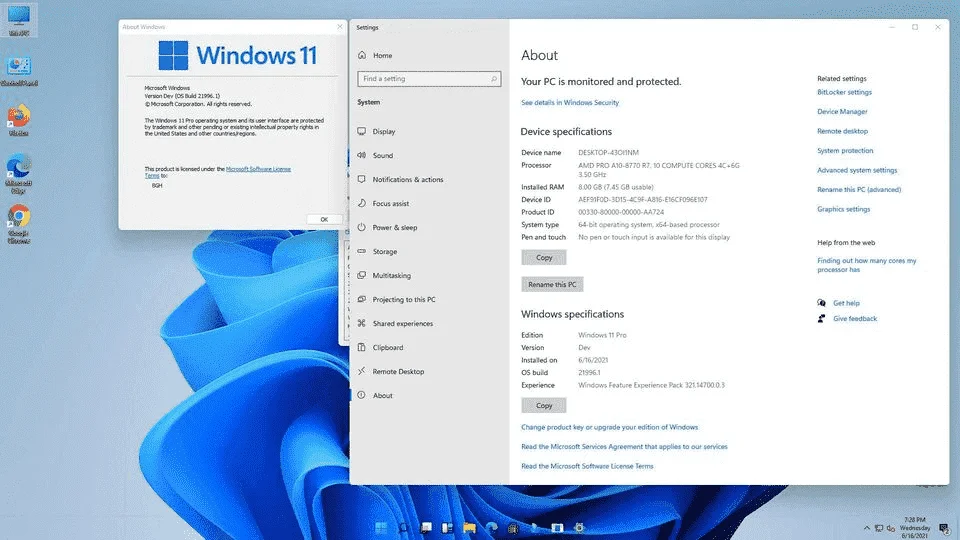The image size is (960, 540).
Task: Select Product ID 00330-80000-00000-AA724
Action: pos(621,212)
